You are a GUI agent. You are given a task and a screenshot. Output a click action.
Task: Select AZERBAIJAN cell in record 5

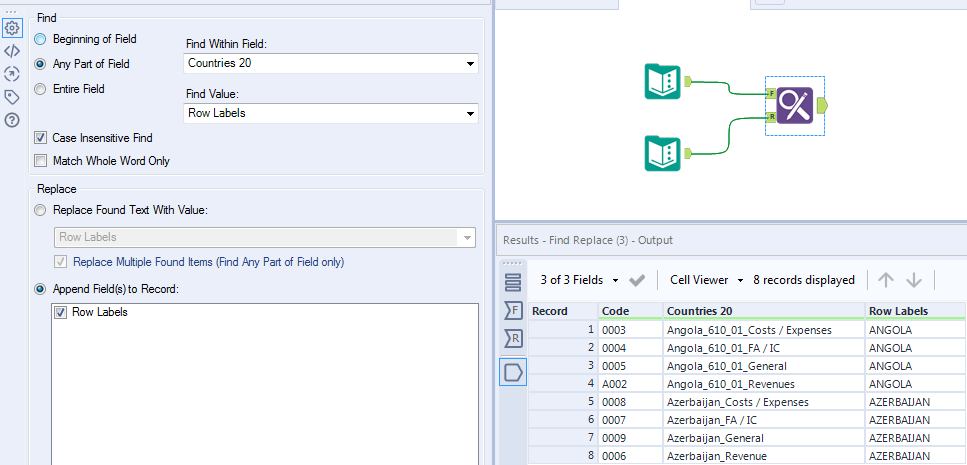pos(915,402)
